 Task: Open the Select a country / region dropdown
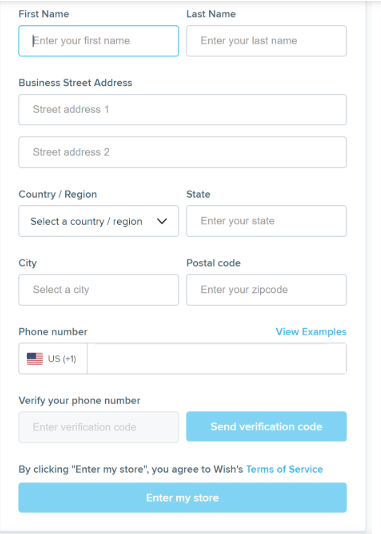coord(98,221)
